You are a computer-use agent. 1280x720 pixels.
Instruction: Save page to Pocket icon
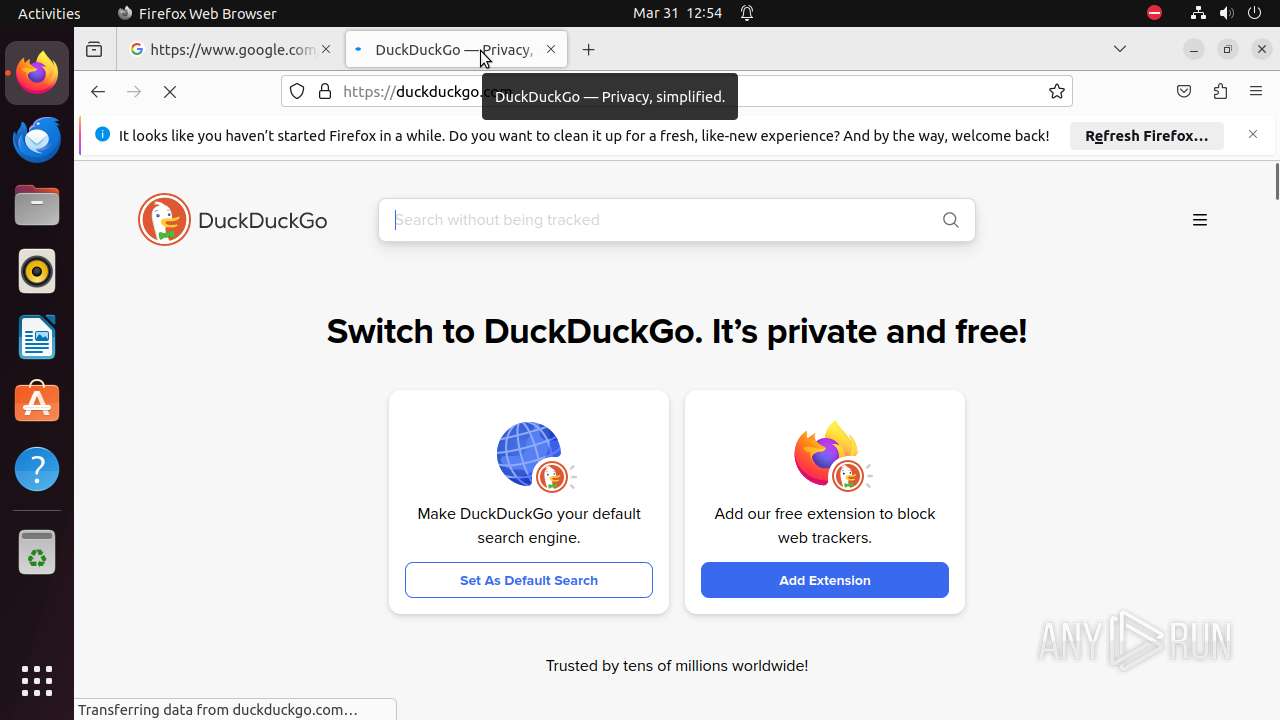click(x=1184, y=91)
